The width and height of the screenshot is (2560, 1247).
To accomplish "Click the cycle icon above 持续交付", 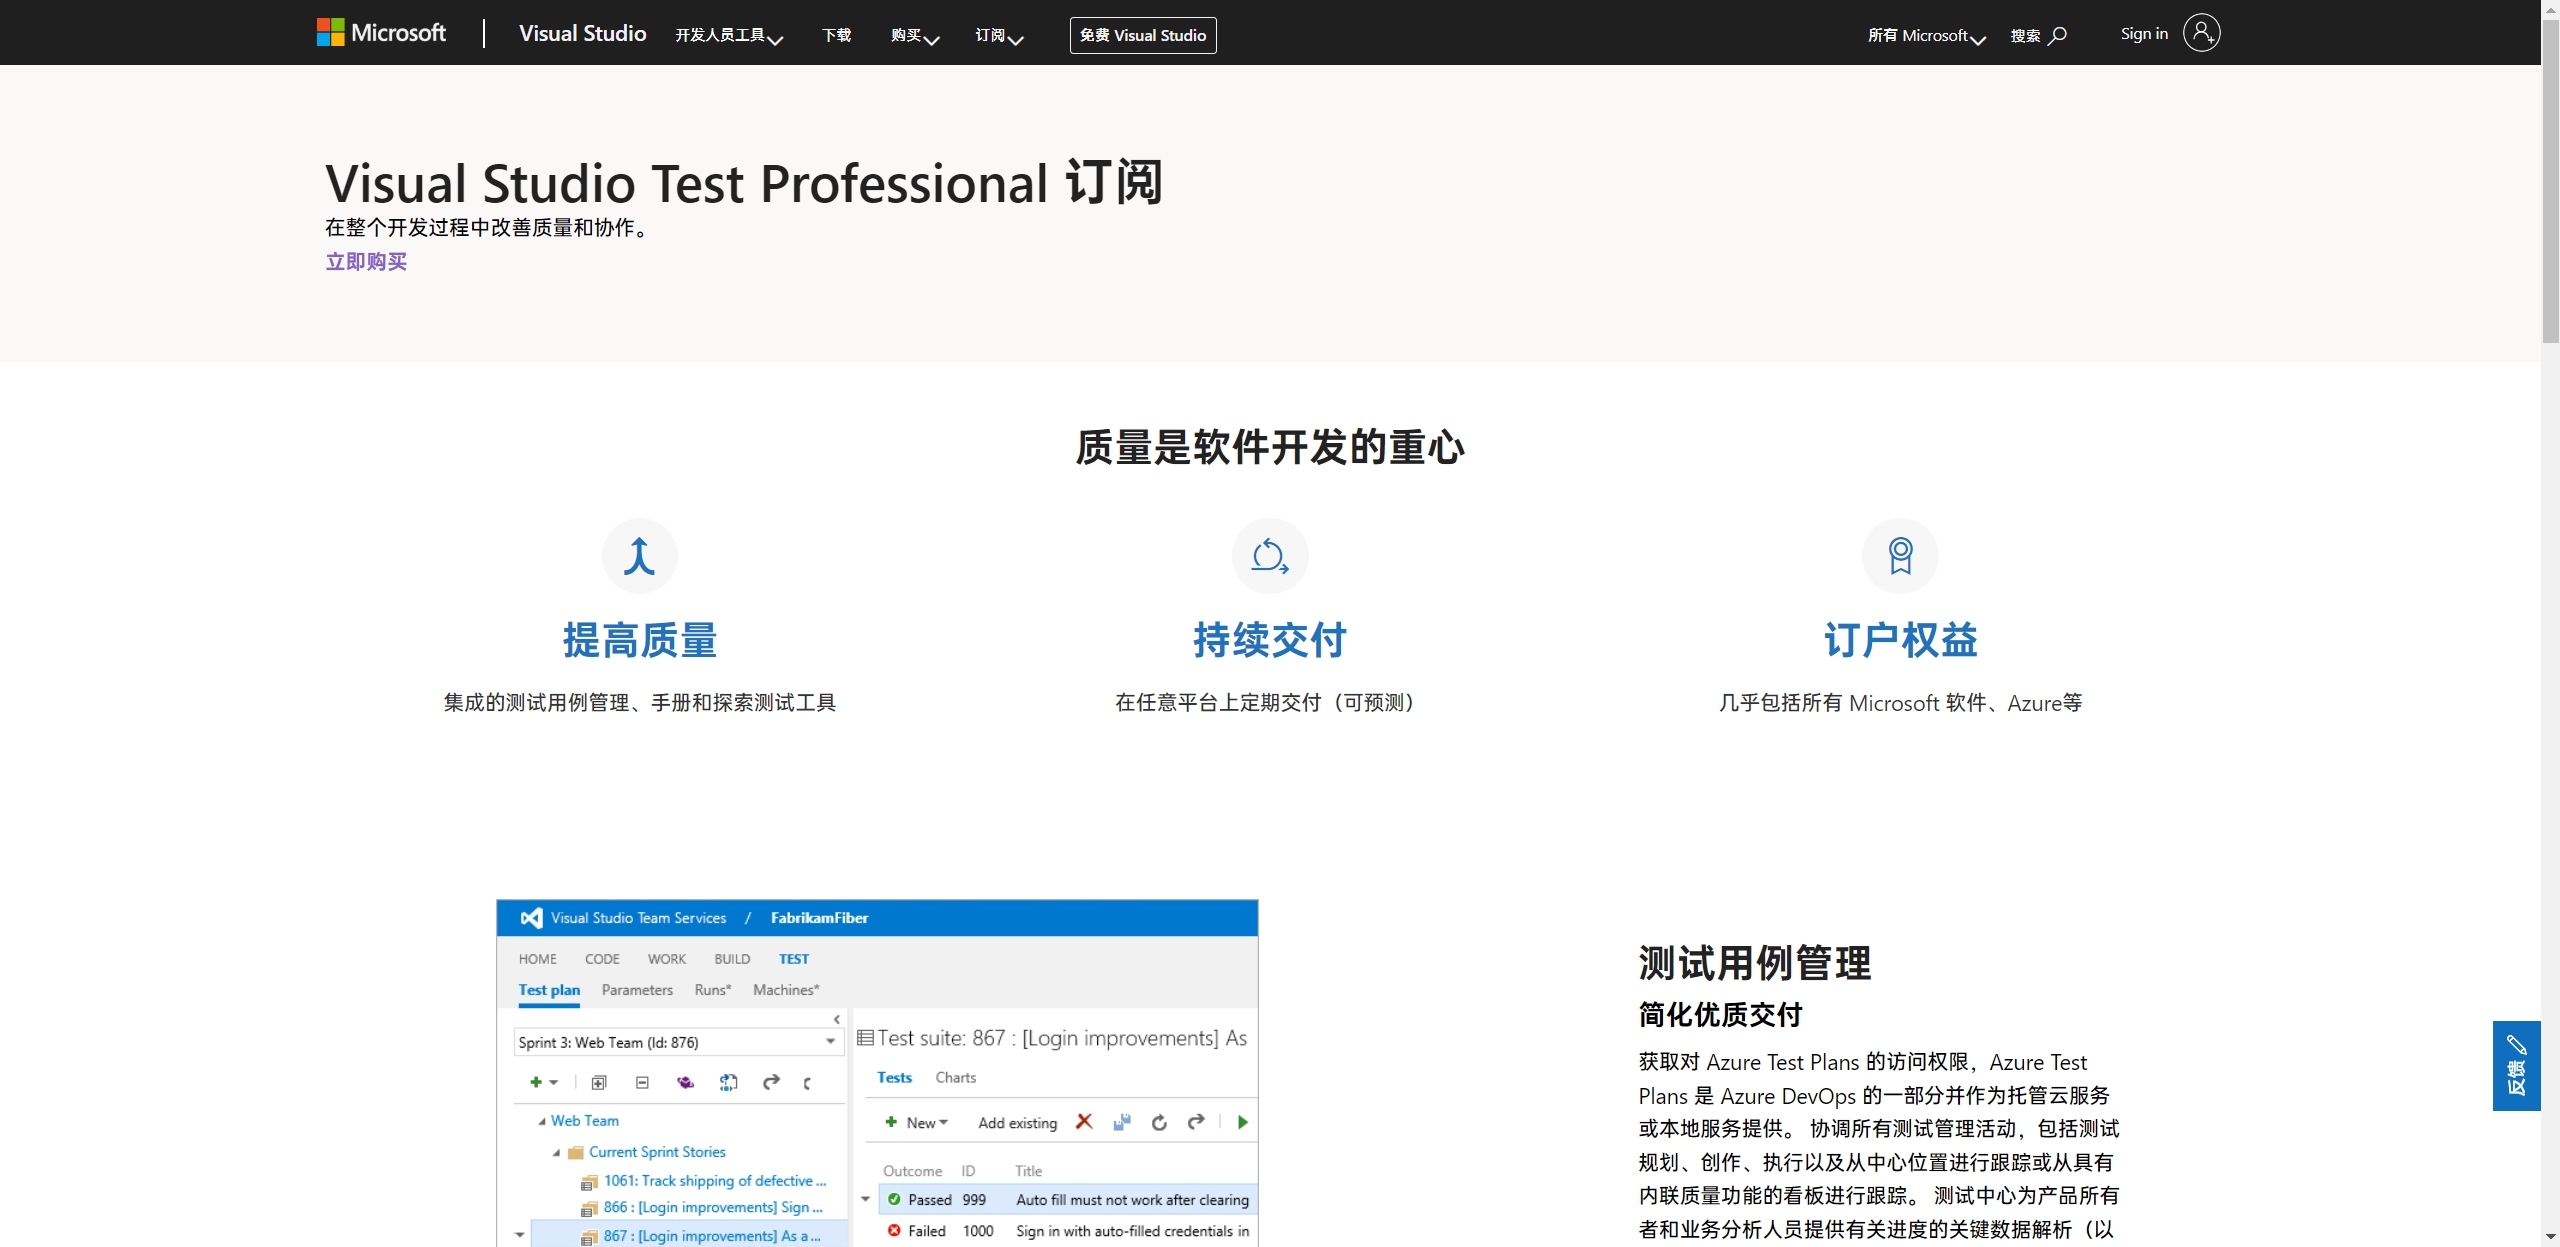I will coord(1270,556).
